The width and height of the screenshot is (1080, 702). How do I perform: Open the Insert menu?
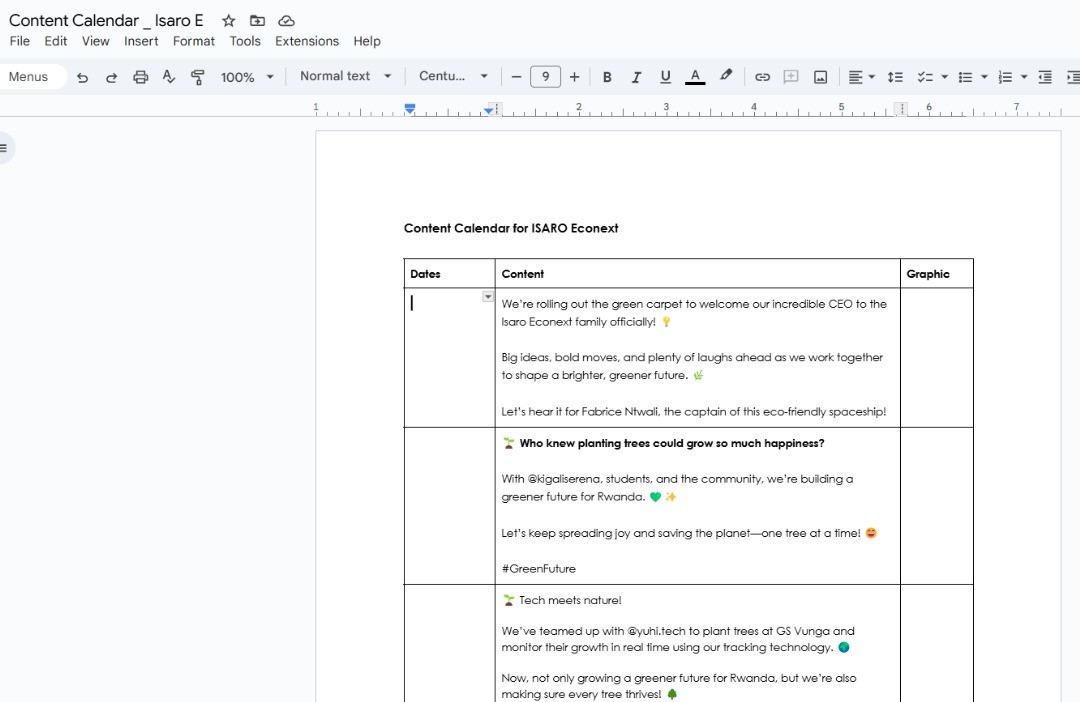141,41
